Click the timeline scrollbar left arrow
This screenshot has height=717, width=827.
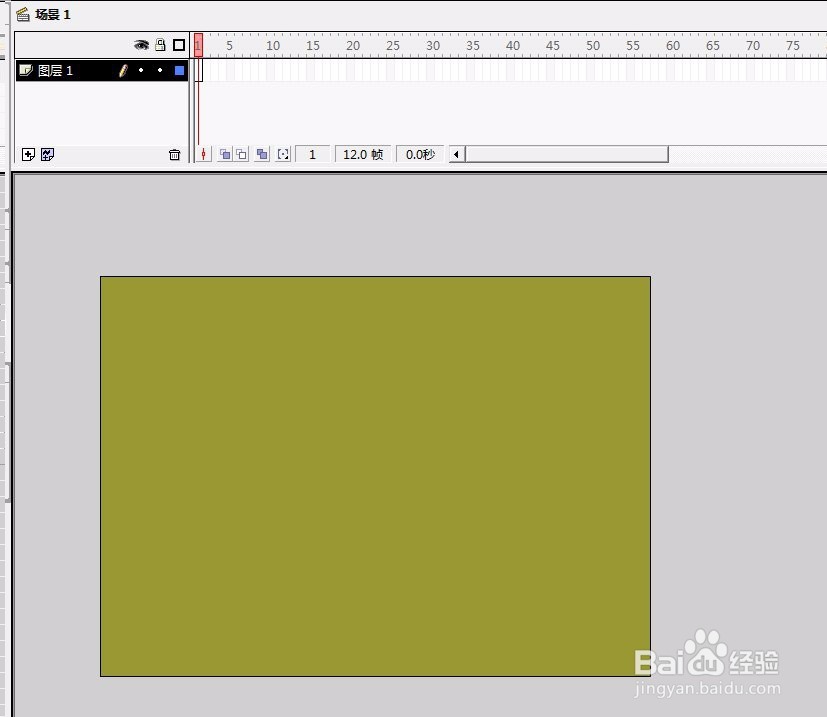[x=457, y=155]
